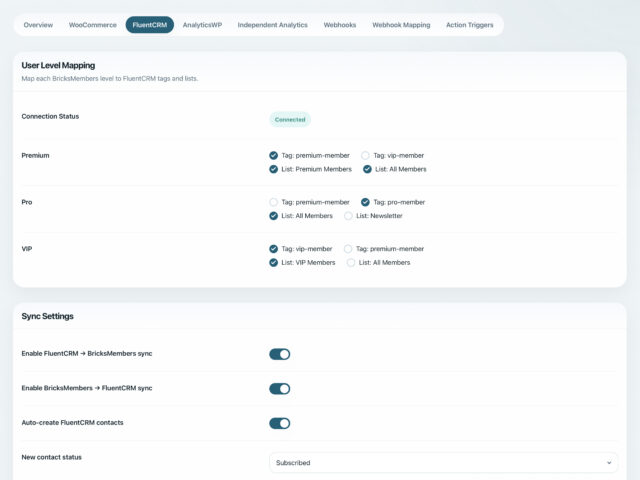Click the VIP level row label
Viewport: 640px width, 480px height.
27,249
